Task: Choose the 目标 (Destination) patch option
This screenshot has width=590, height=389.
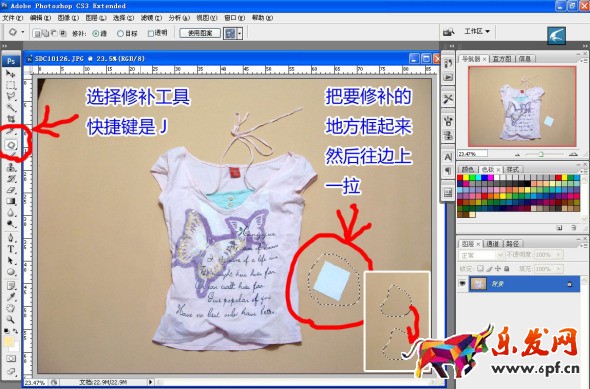Action: [127, 33]
